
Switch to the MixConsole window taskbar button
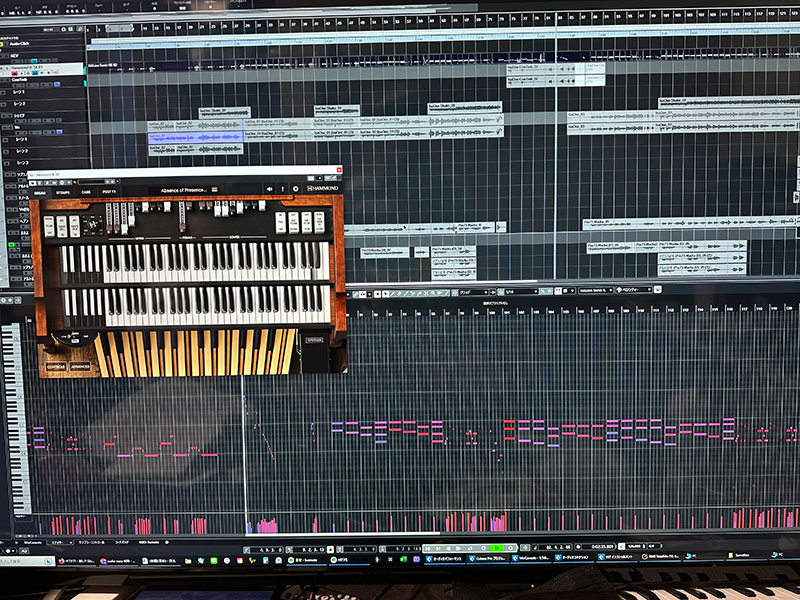pyautogui.click(x=531, y=558)
